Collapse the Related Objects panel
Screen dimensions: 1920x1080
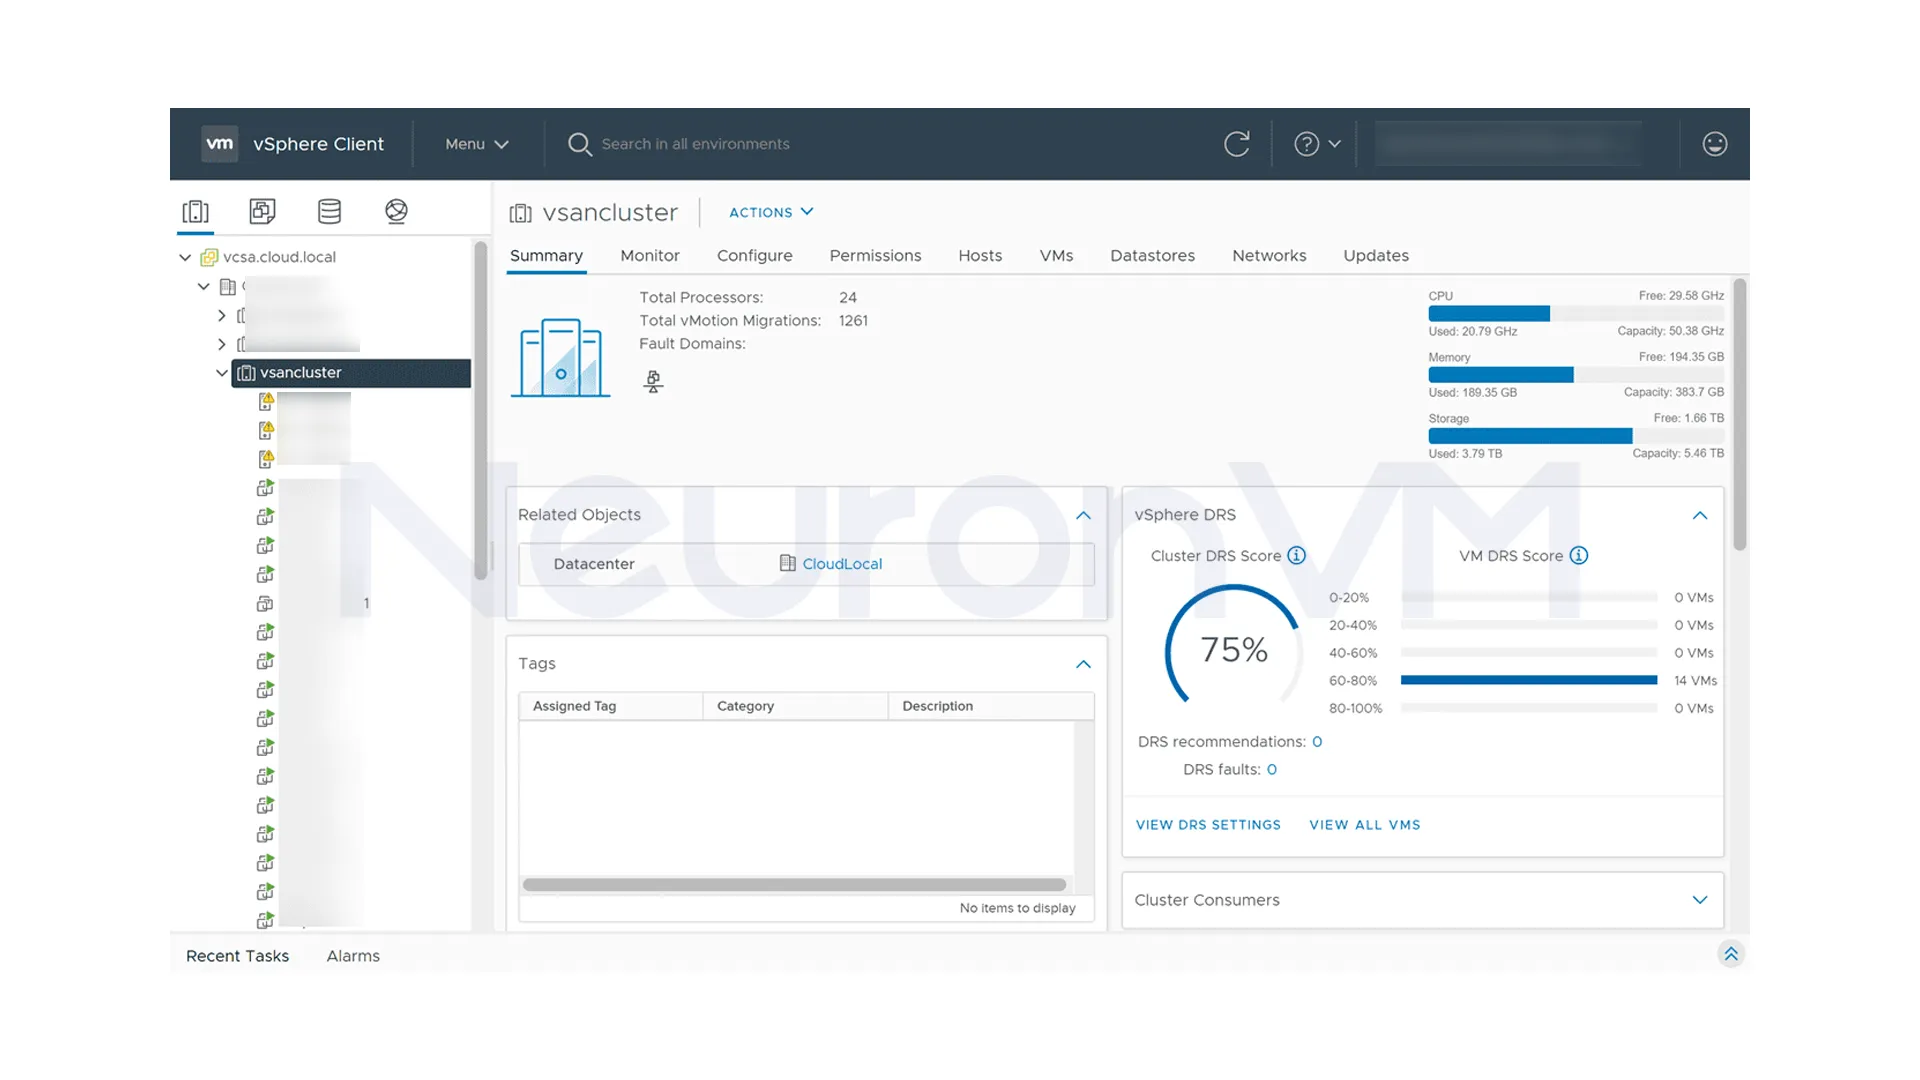[x=1083, y=515]
